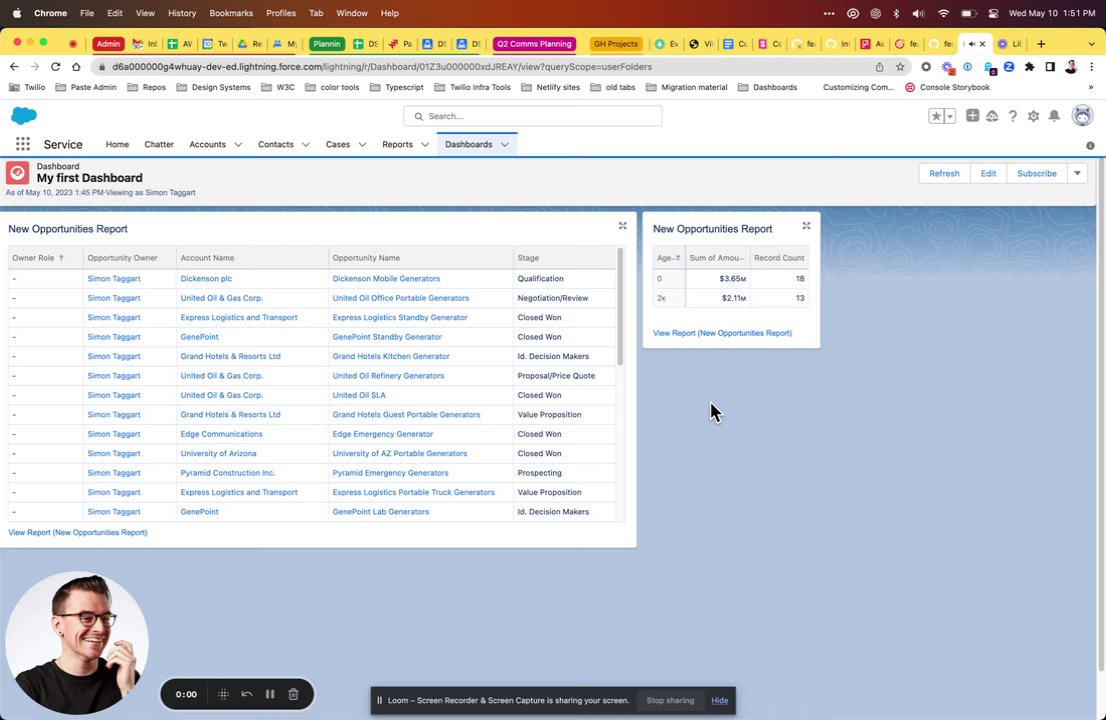Open the Apple menu
The height and width of the screenshot is (720, 1106).
(17, 13)
